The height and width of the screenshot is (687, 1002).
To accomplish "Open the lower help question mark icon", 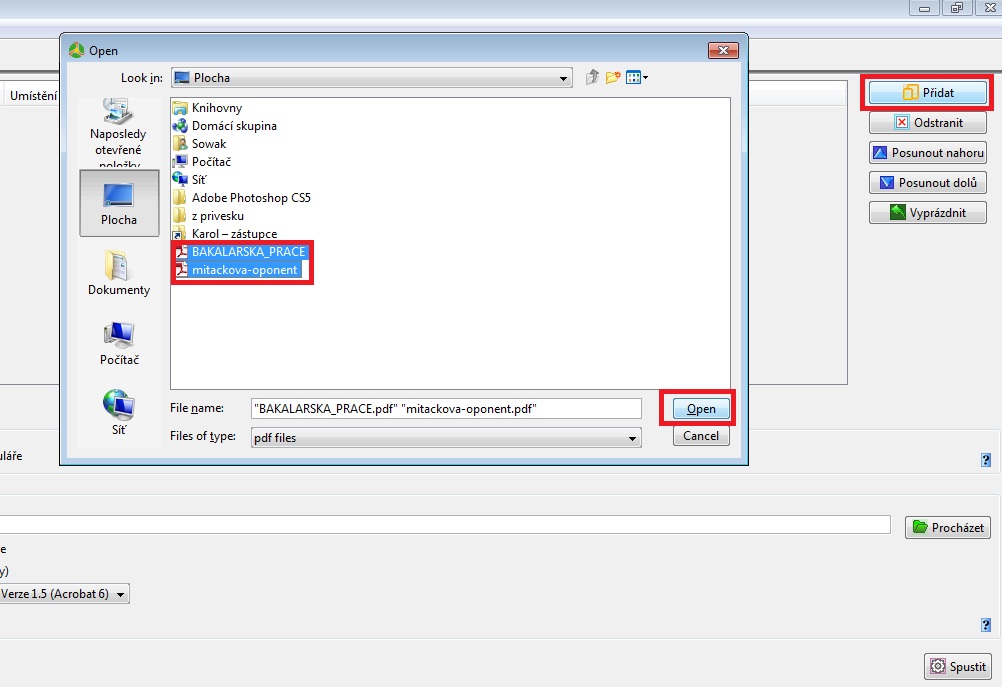I will 986,625.
